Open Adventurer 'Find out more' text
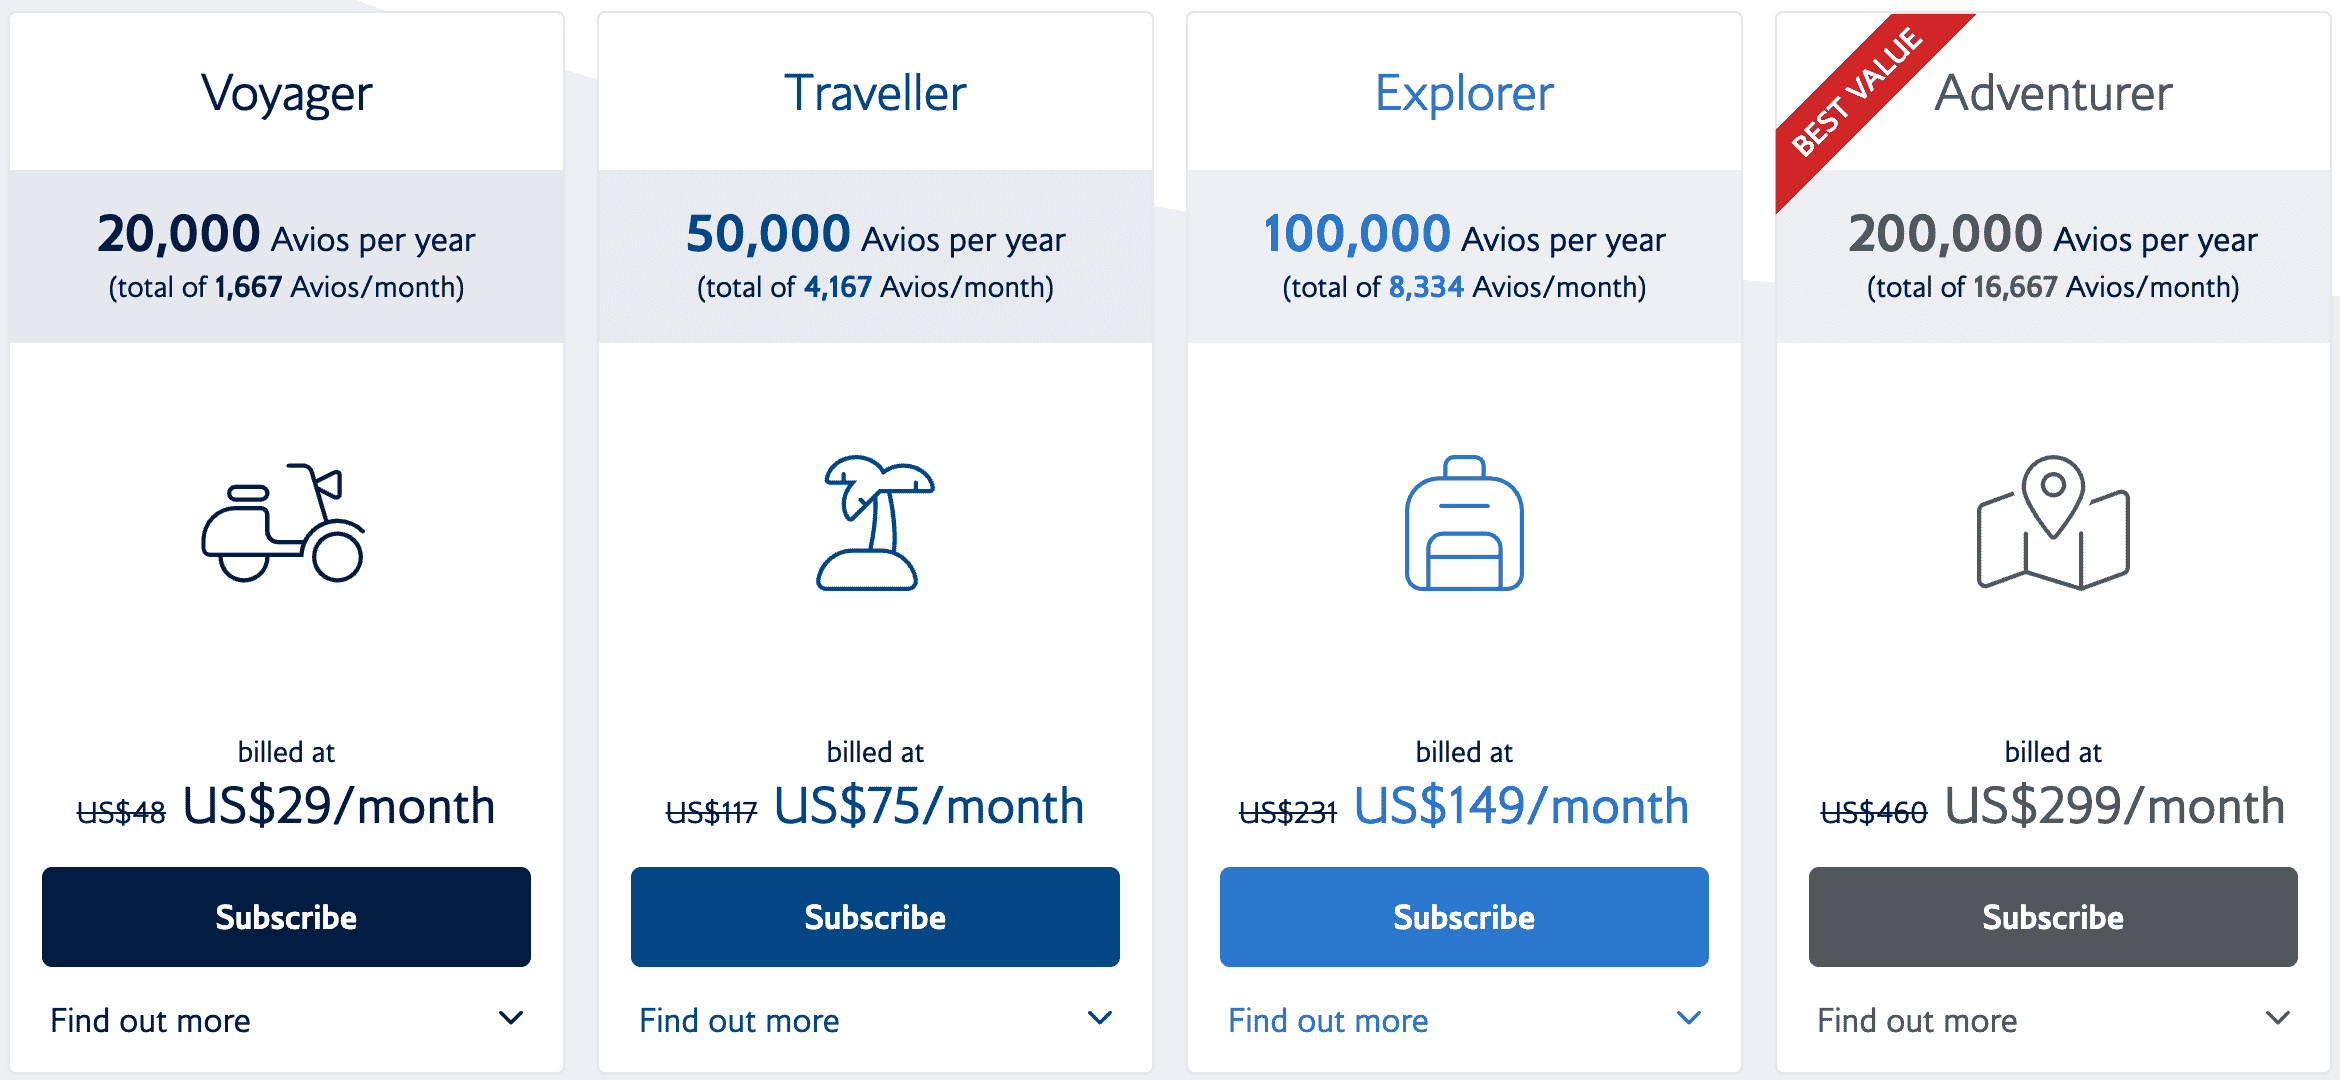This screenshot has width=2340, height=1080. pyautogui.click(x=1917, y=1021)
